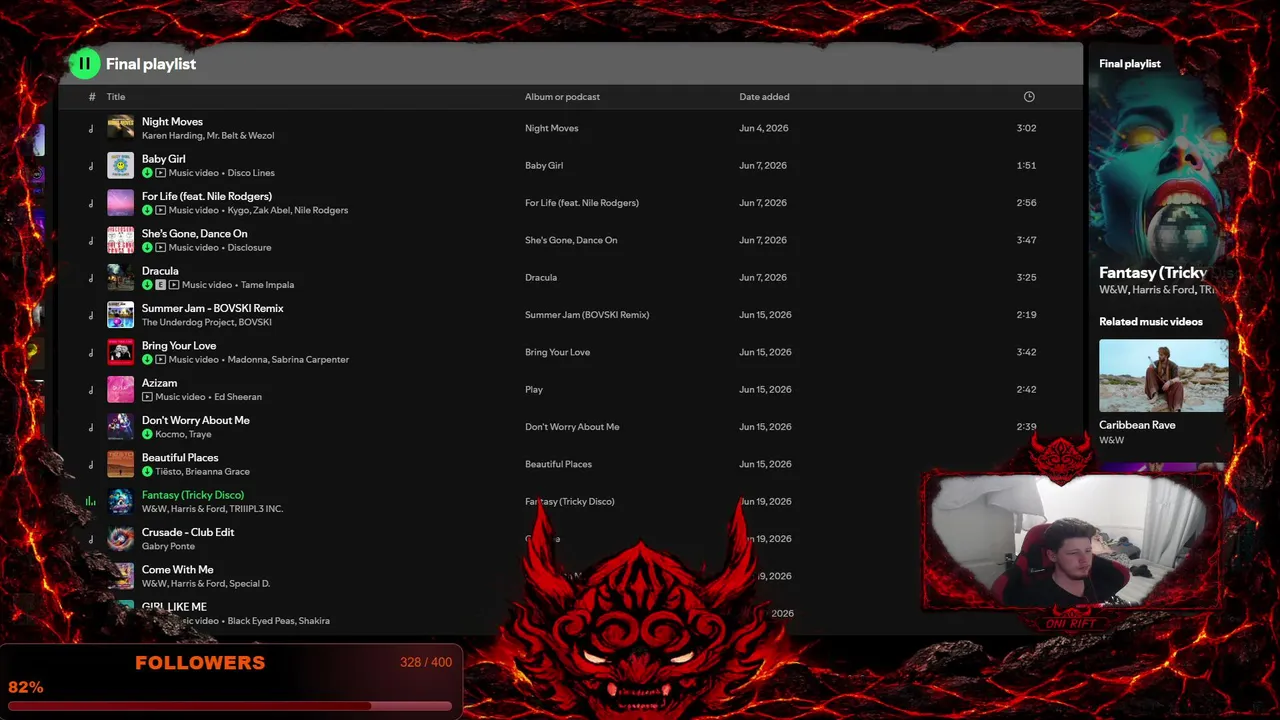Click the downloaded icon on the Dracula row
The height and width of the screenshot is (720, 1280).
(x=147, y=285)
